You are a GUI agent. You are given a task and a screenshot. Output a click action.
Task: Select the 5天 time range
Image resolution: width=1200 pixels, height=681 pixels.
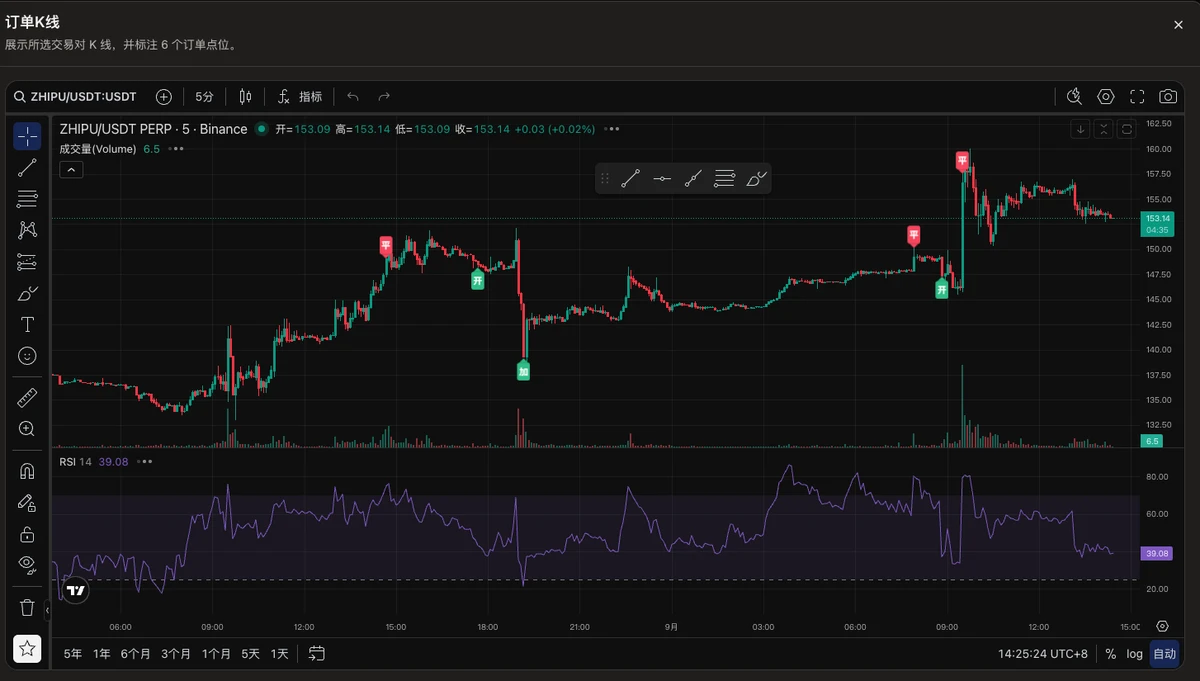(250, 654)
